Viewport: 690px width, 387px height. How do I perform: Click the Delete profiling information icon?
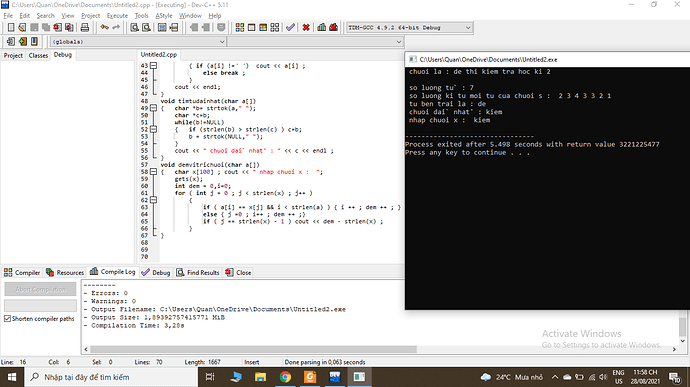tap(334, 27)
